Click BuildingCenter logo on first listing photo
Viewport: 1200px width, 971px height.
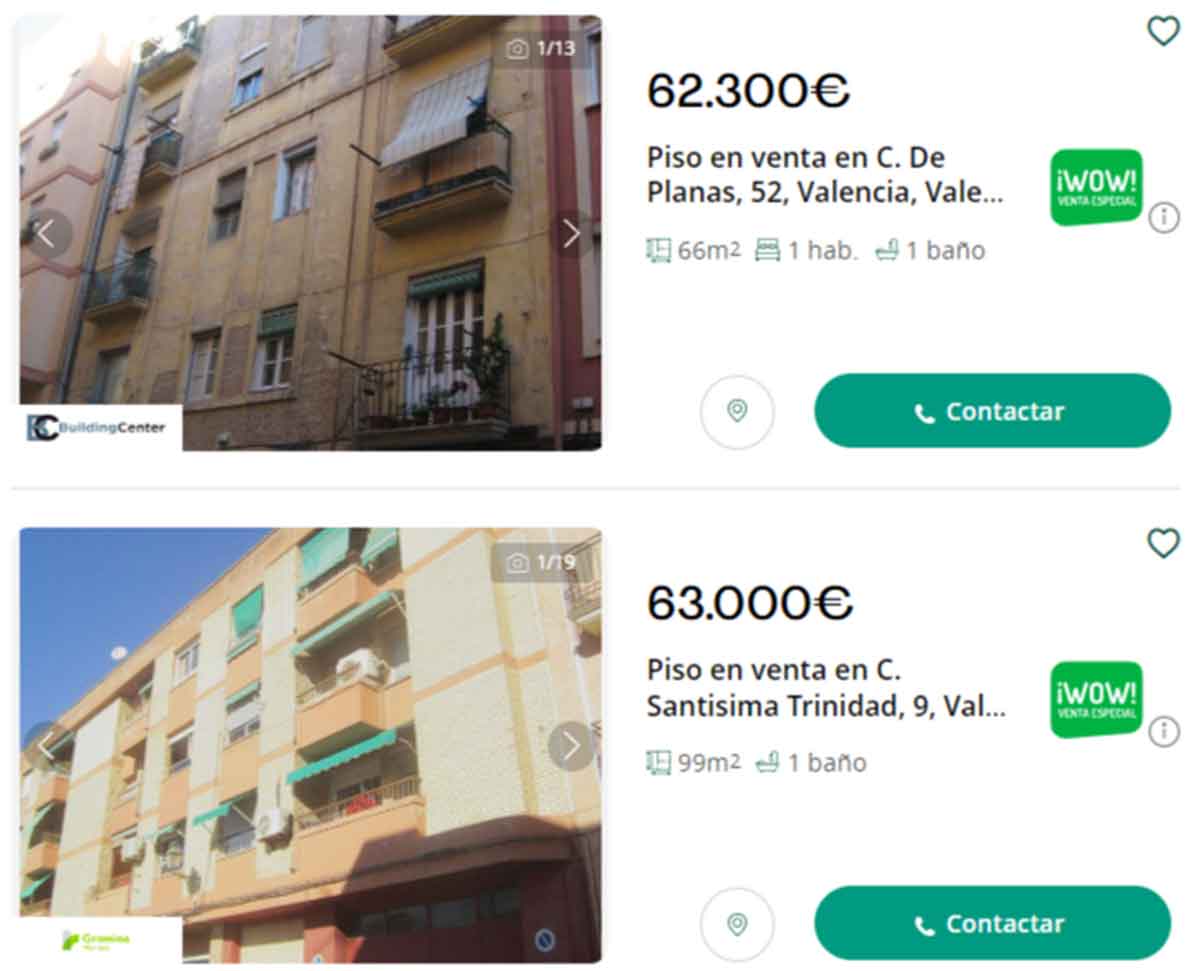pos(100,427)
